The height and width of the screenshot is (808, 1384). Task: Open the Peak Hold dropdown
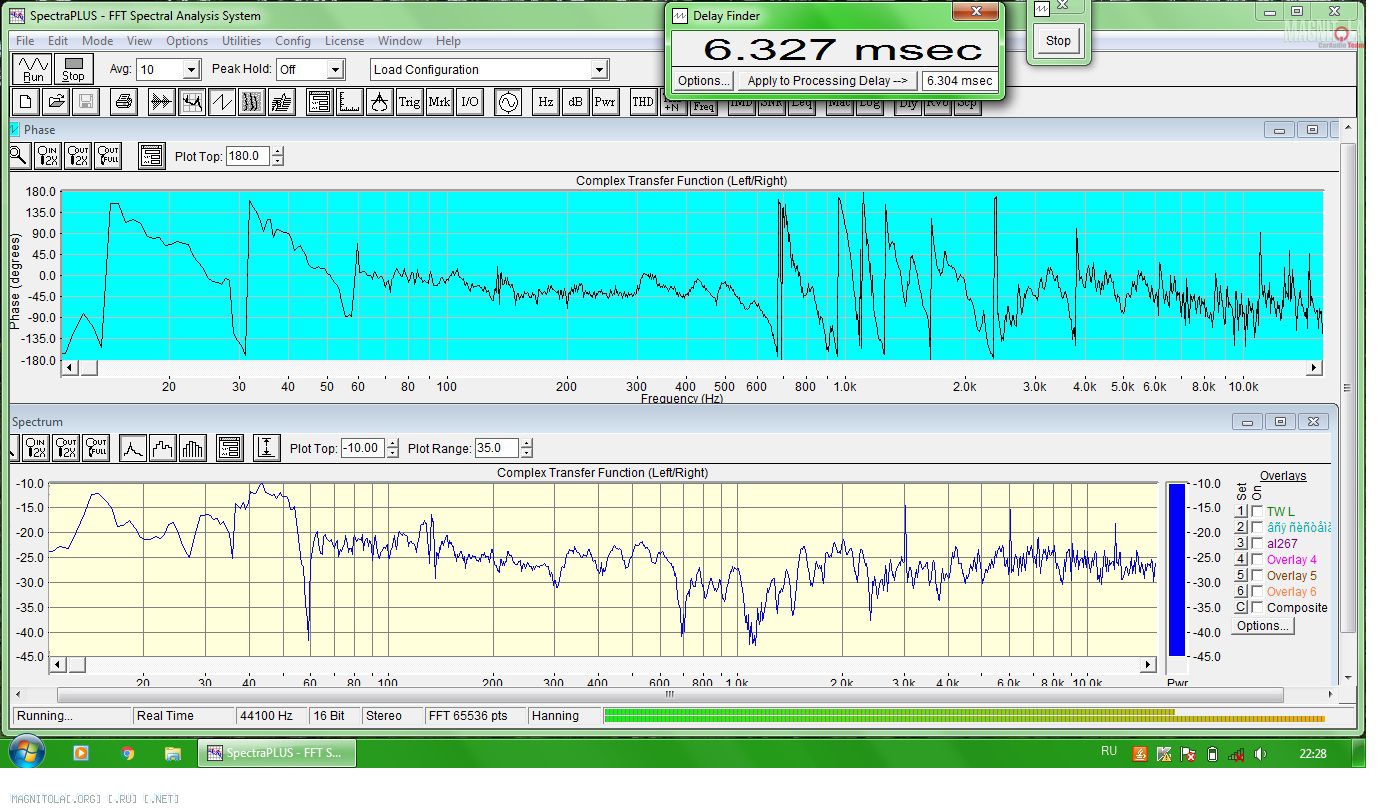(x=335, y=70)
